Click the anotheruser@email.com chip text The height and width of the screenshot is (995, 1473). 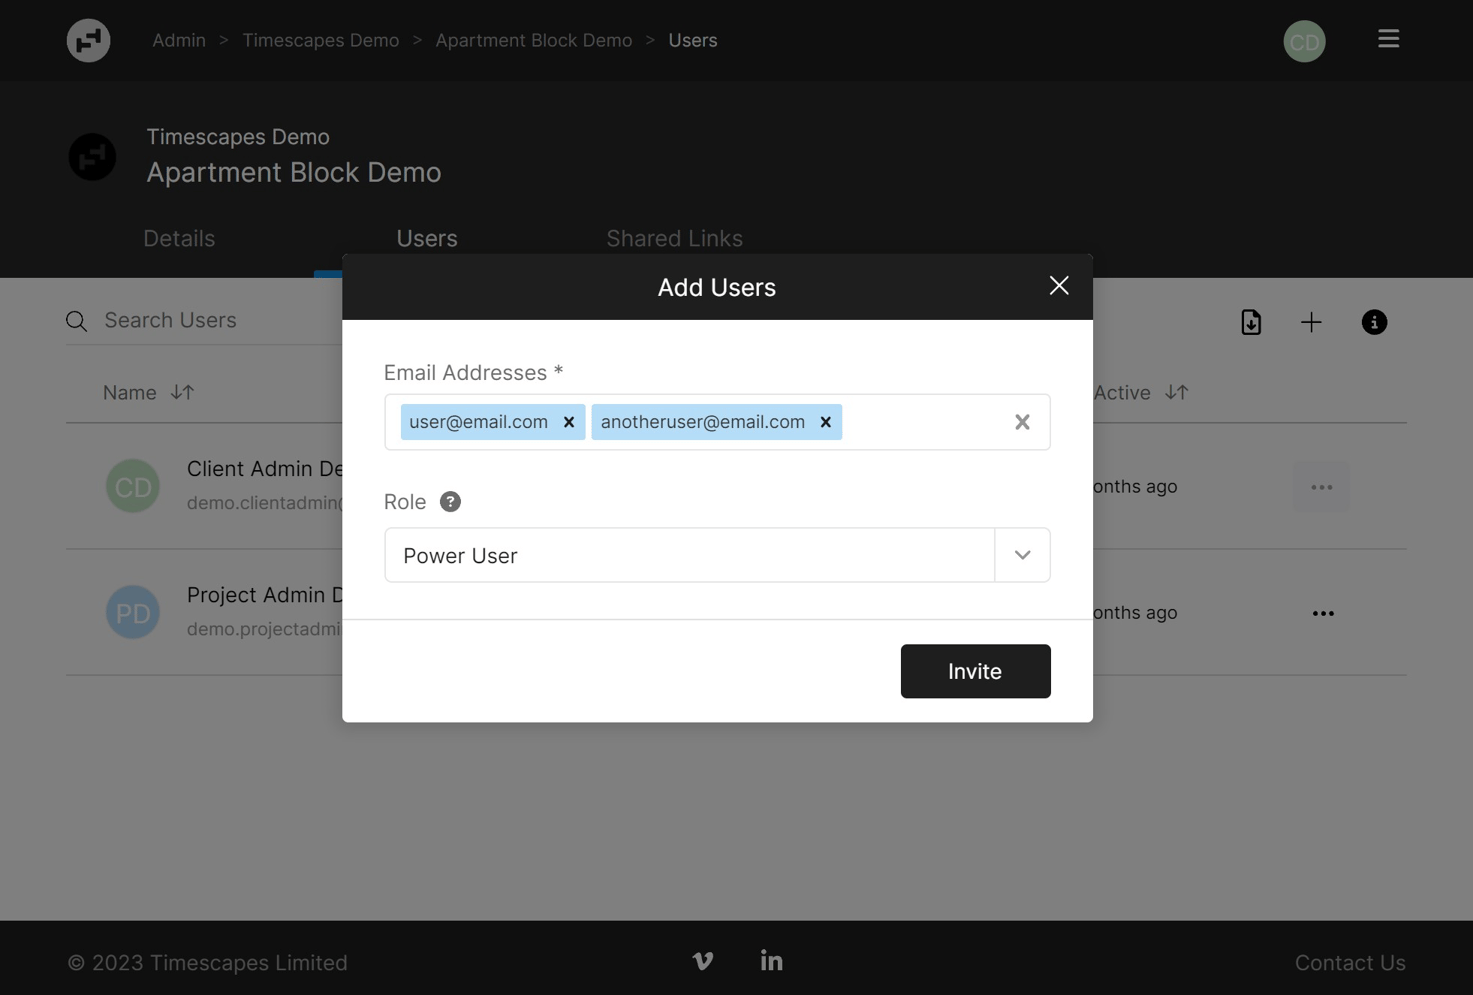(x=702, y=422)
